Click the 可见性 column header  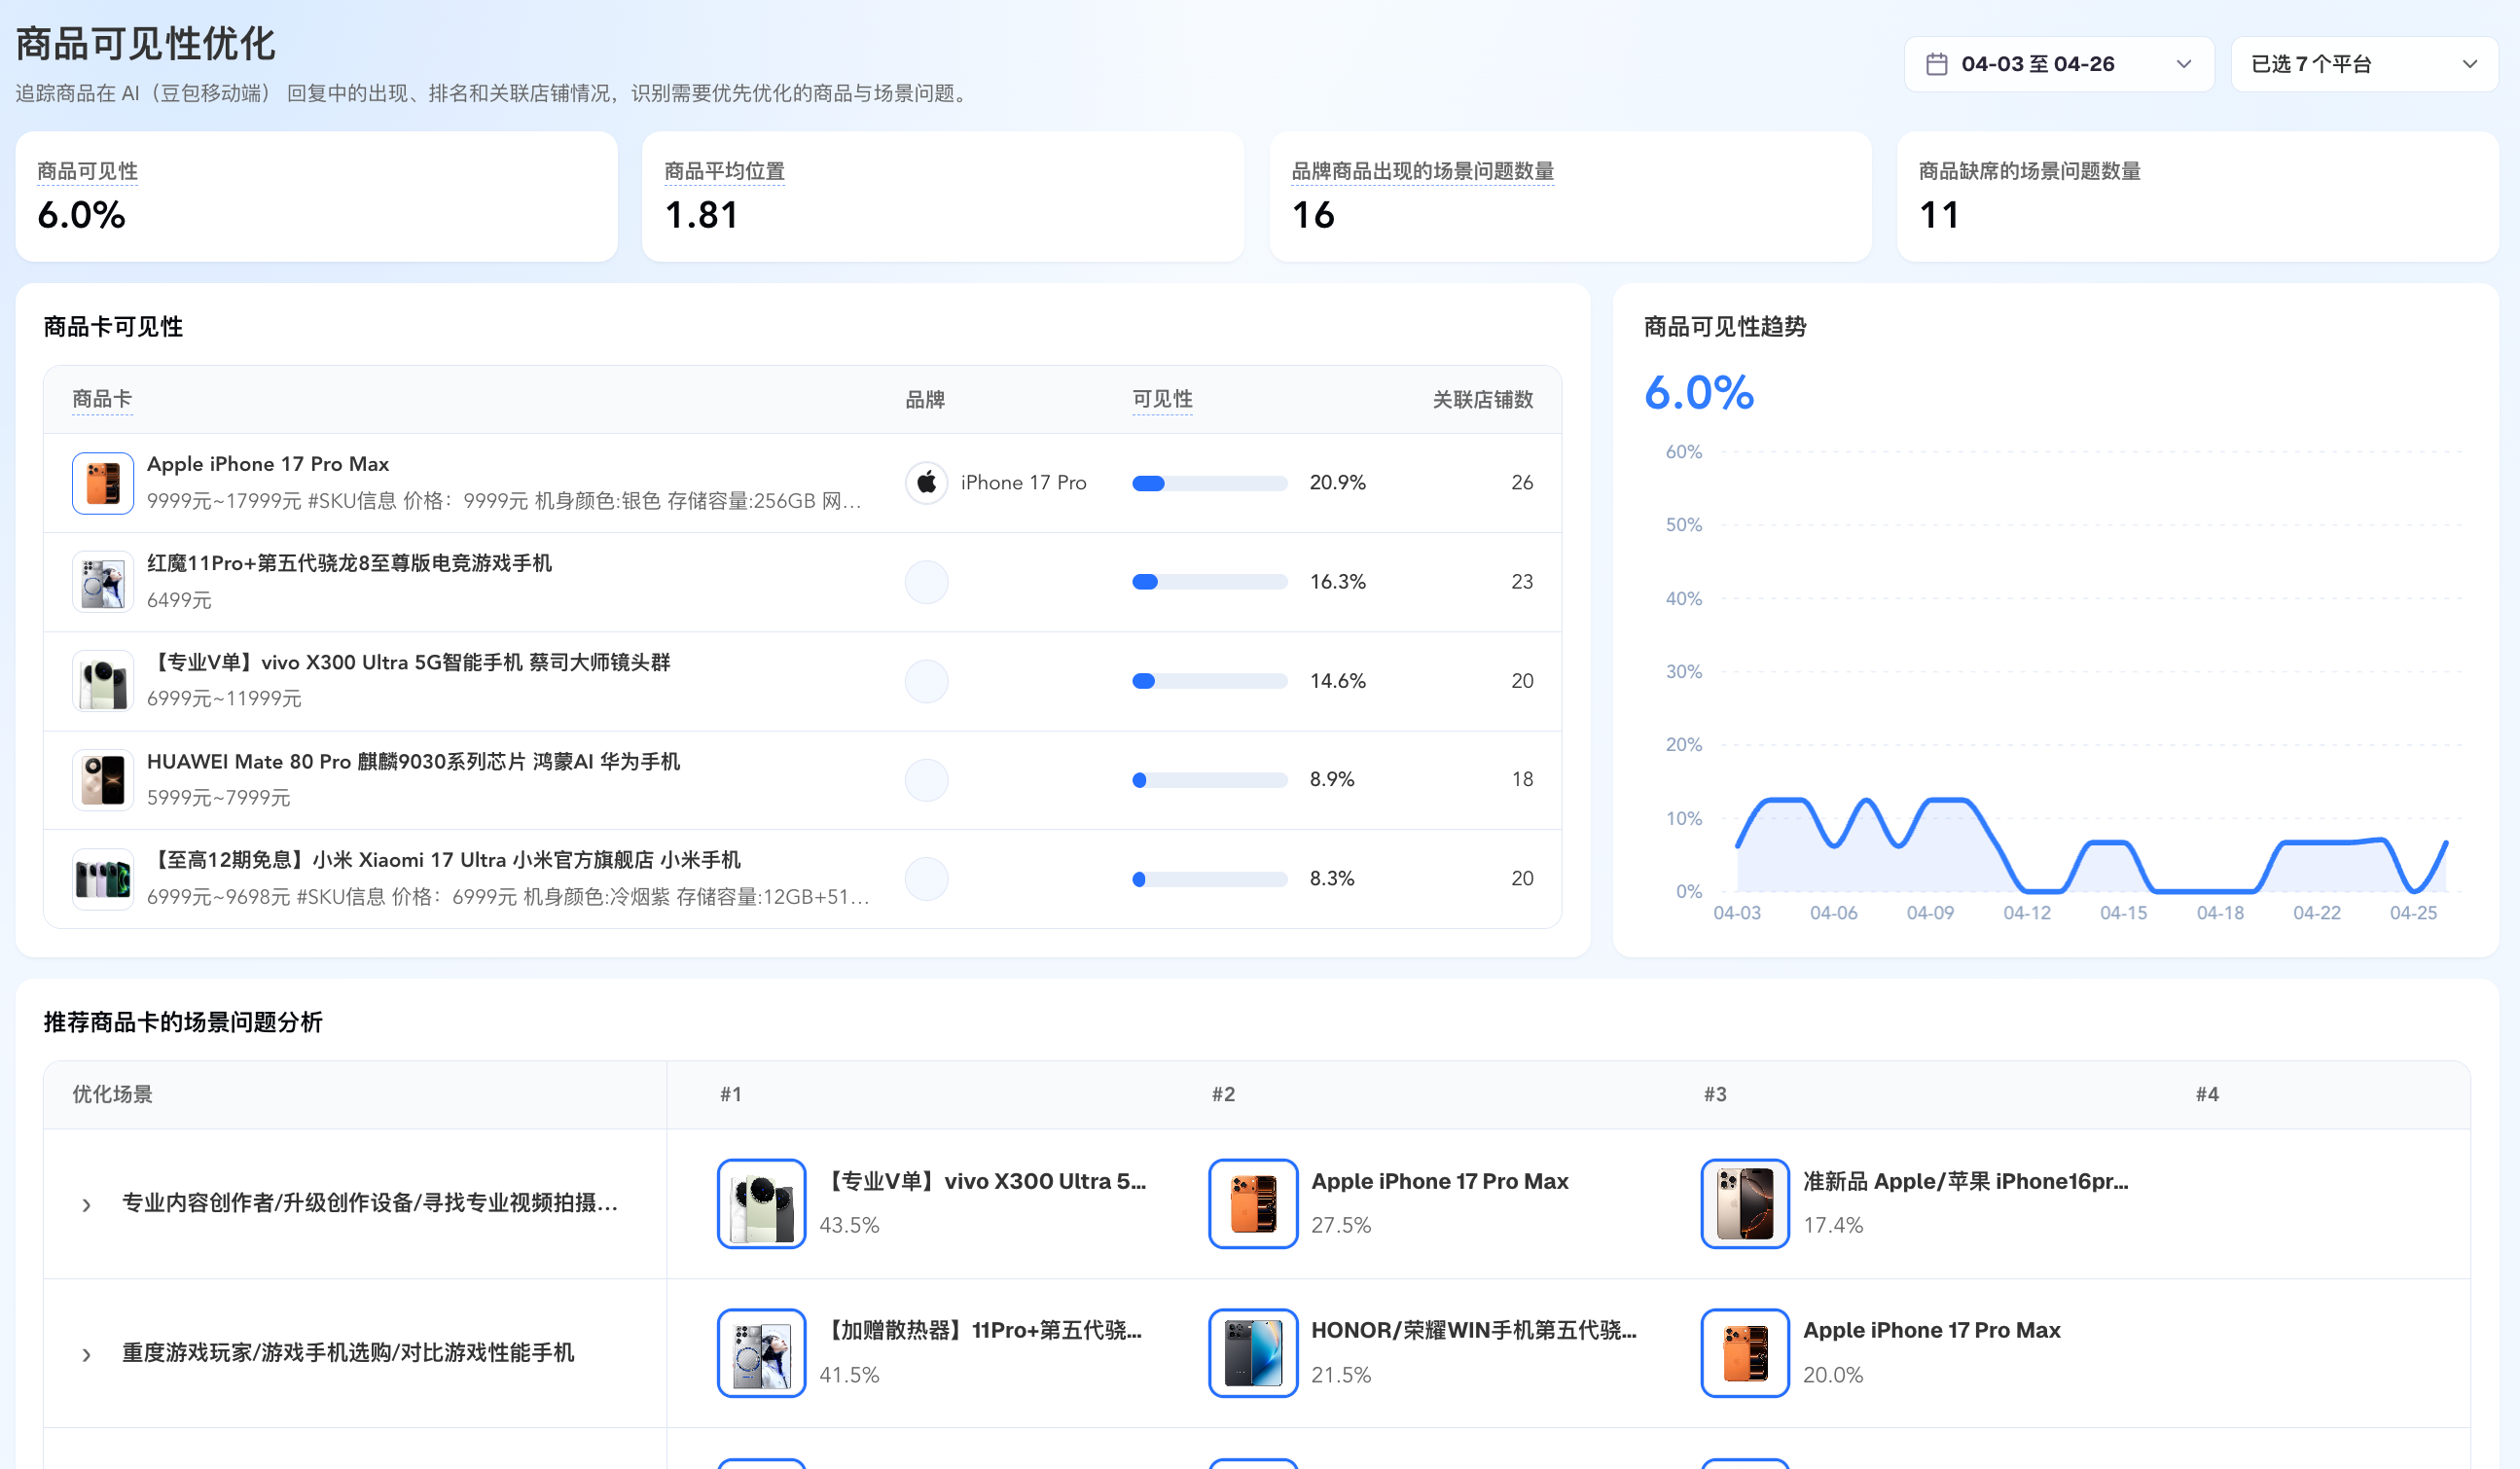pyautogui.click(x=1162, y=399)
